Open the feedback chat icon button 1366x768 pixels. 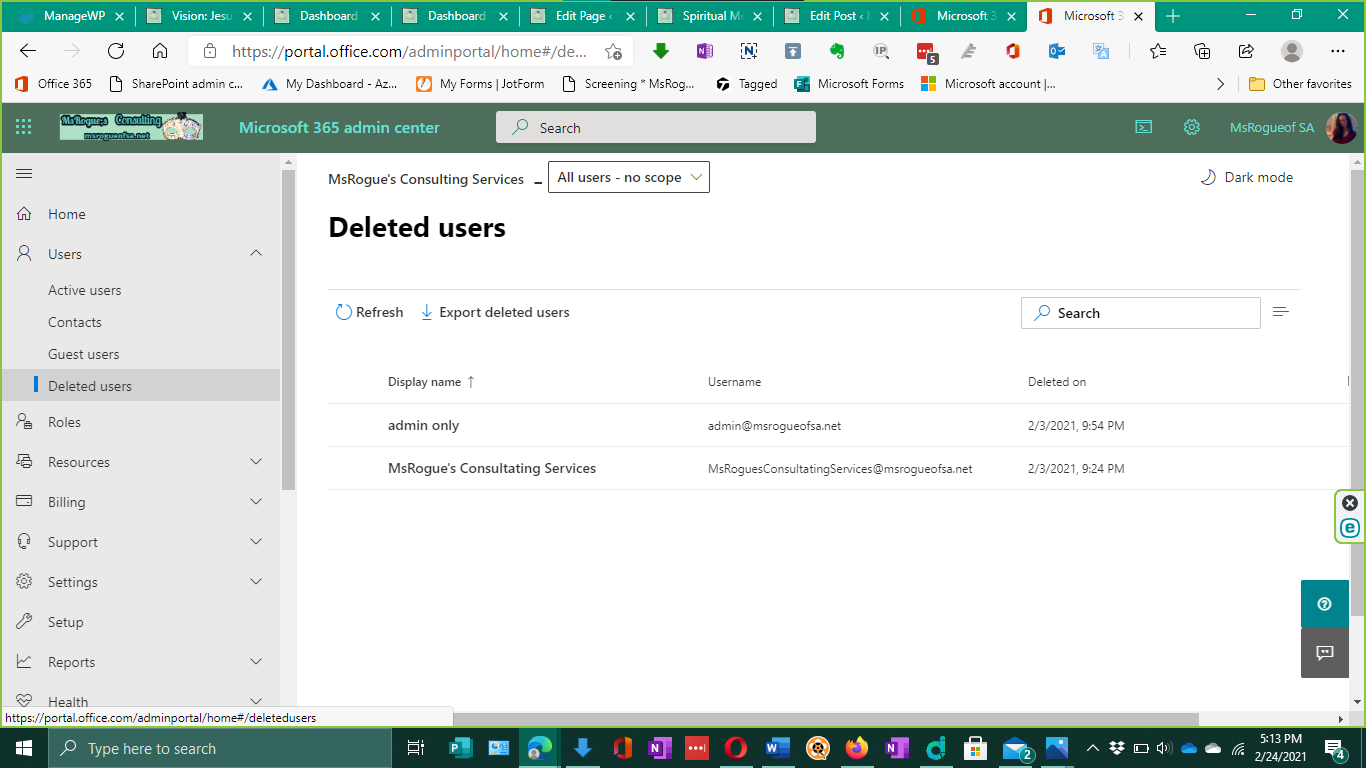click(x=1324, y=653)
